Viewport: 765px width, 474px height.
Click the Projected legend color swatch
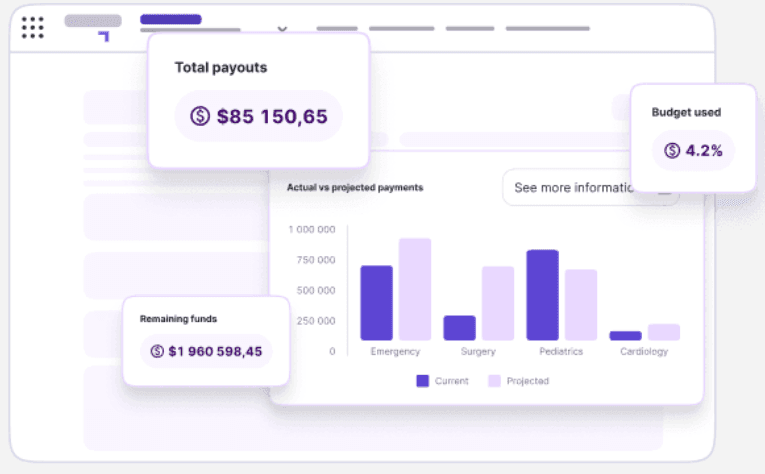tap(494, 381)
